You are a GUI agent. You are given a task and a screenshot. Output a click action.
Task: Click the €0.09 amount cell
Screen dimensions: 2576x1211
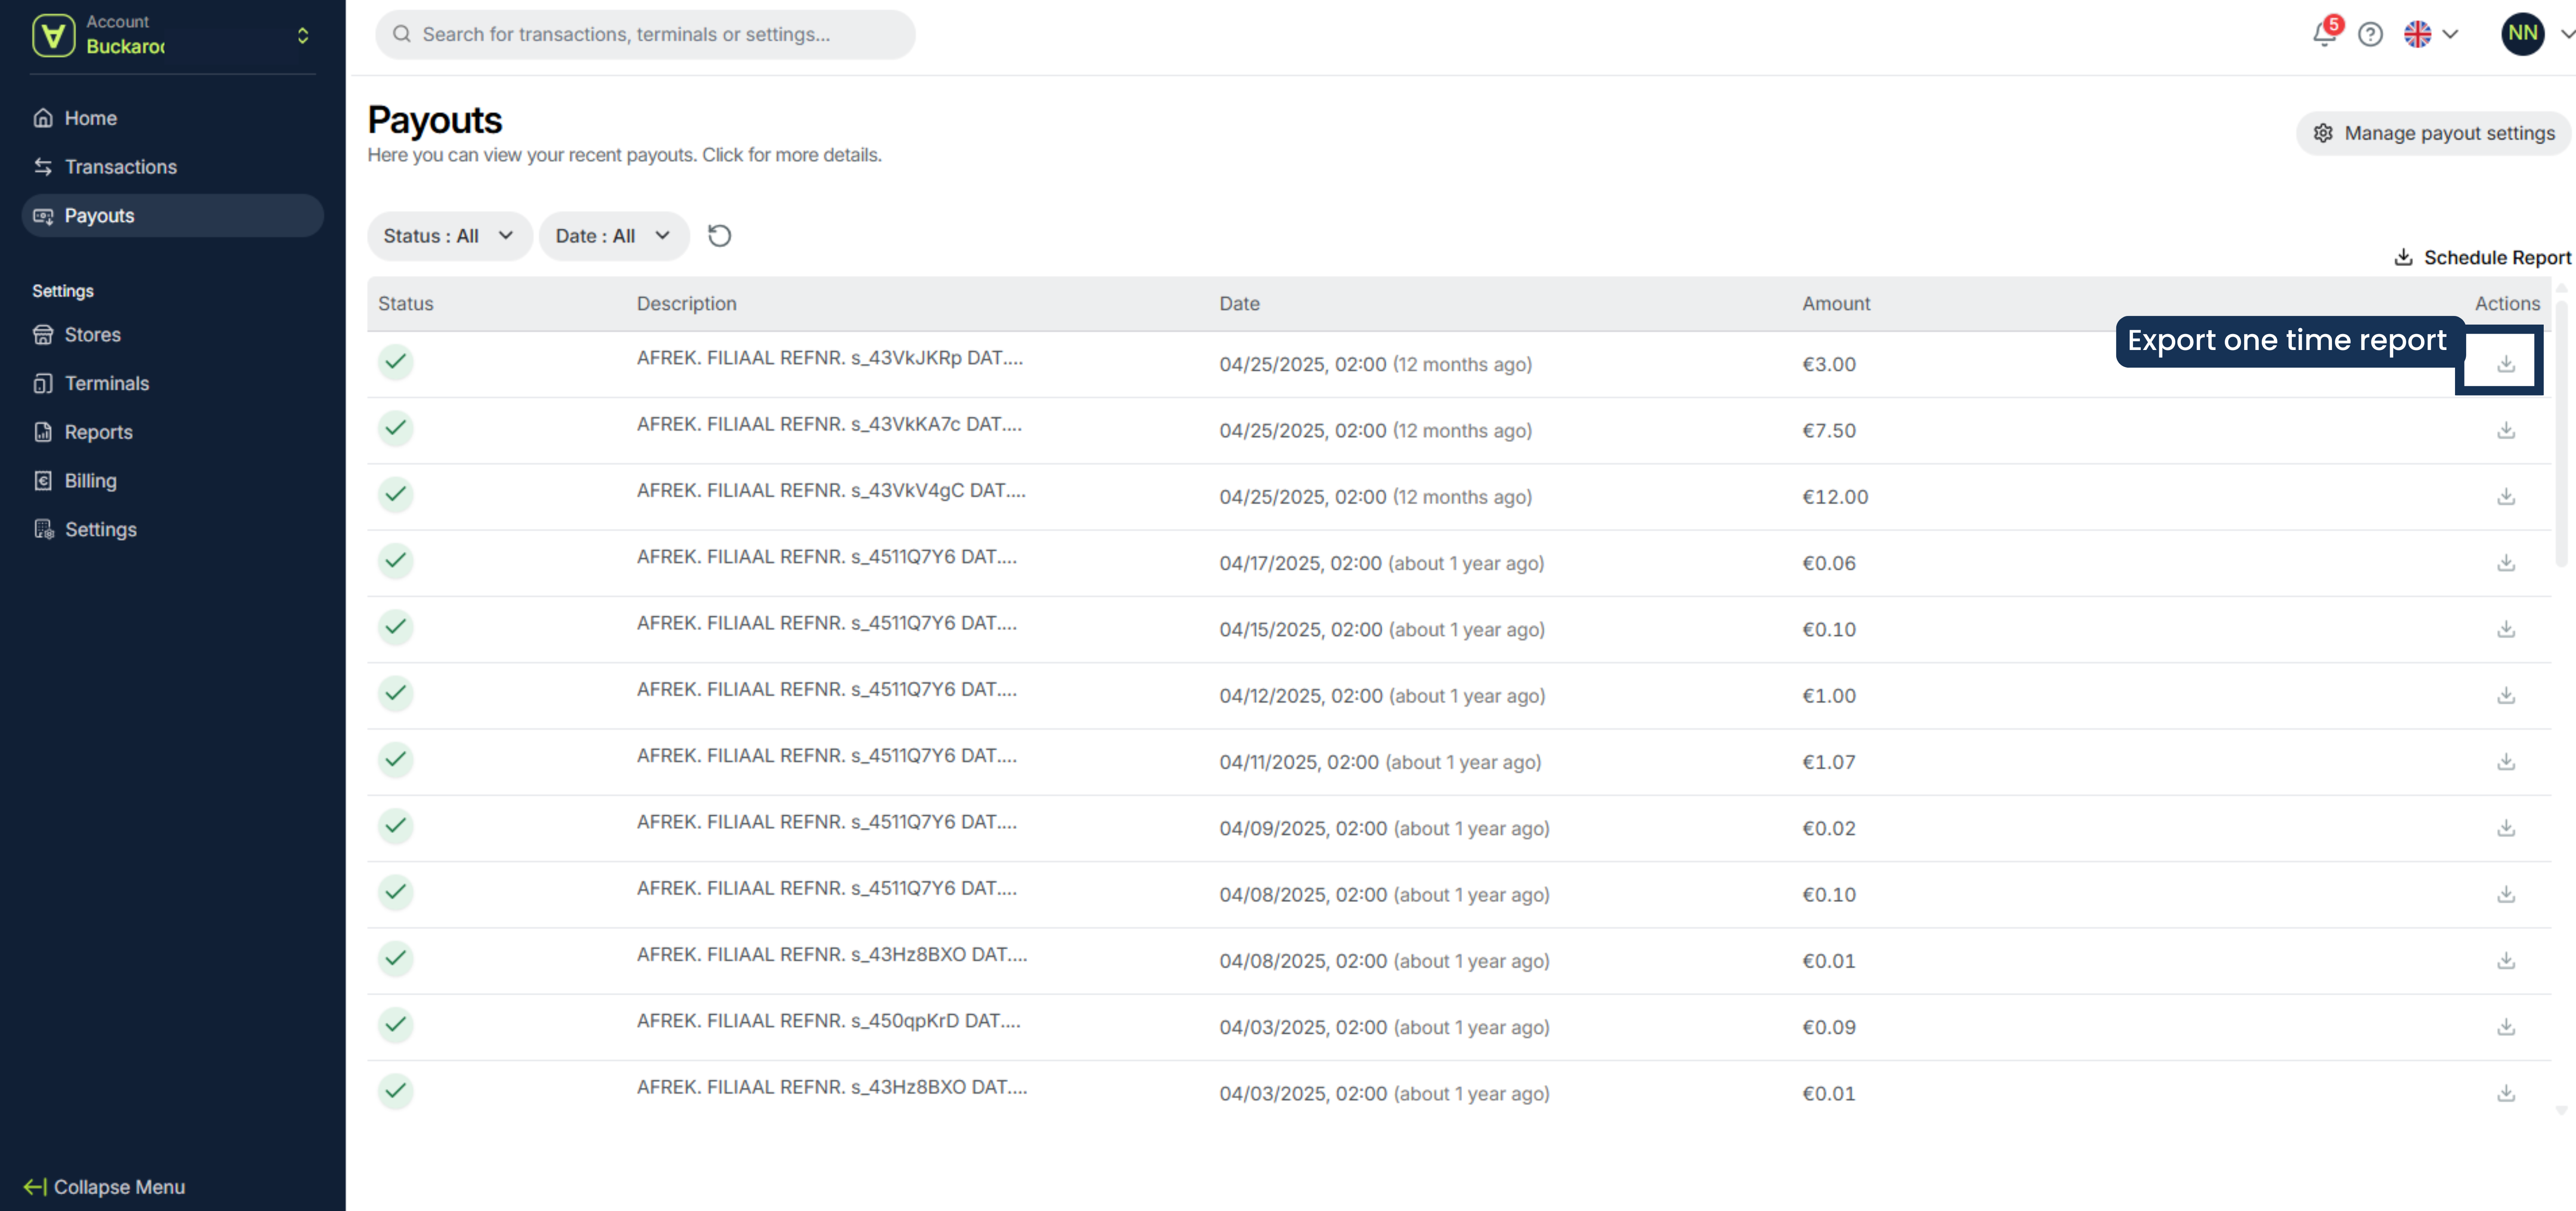point(1829,1027)
